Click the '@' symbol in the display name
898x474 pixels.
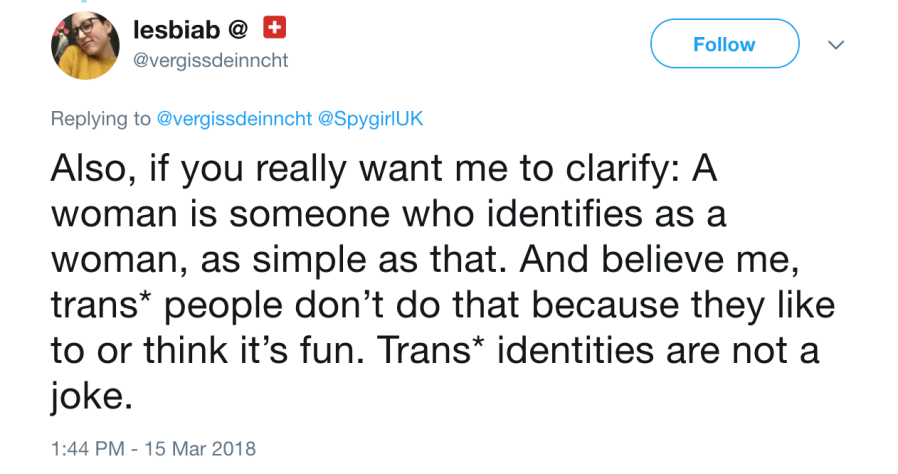tap(239, 31)
